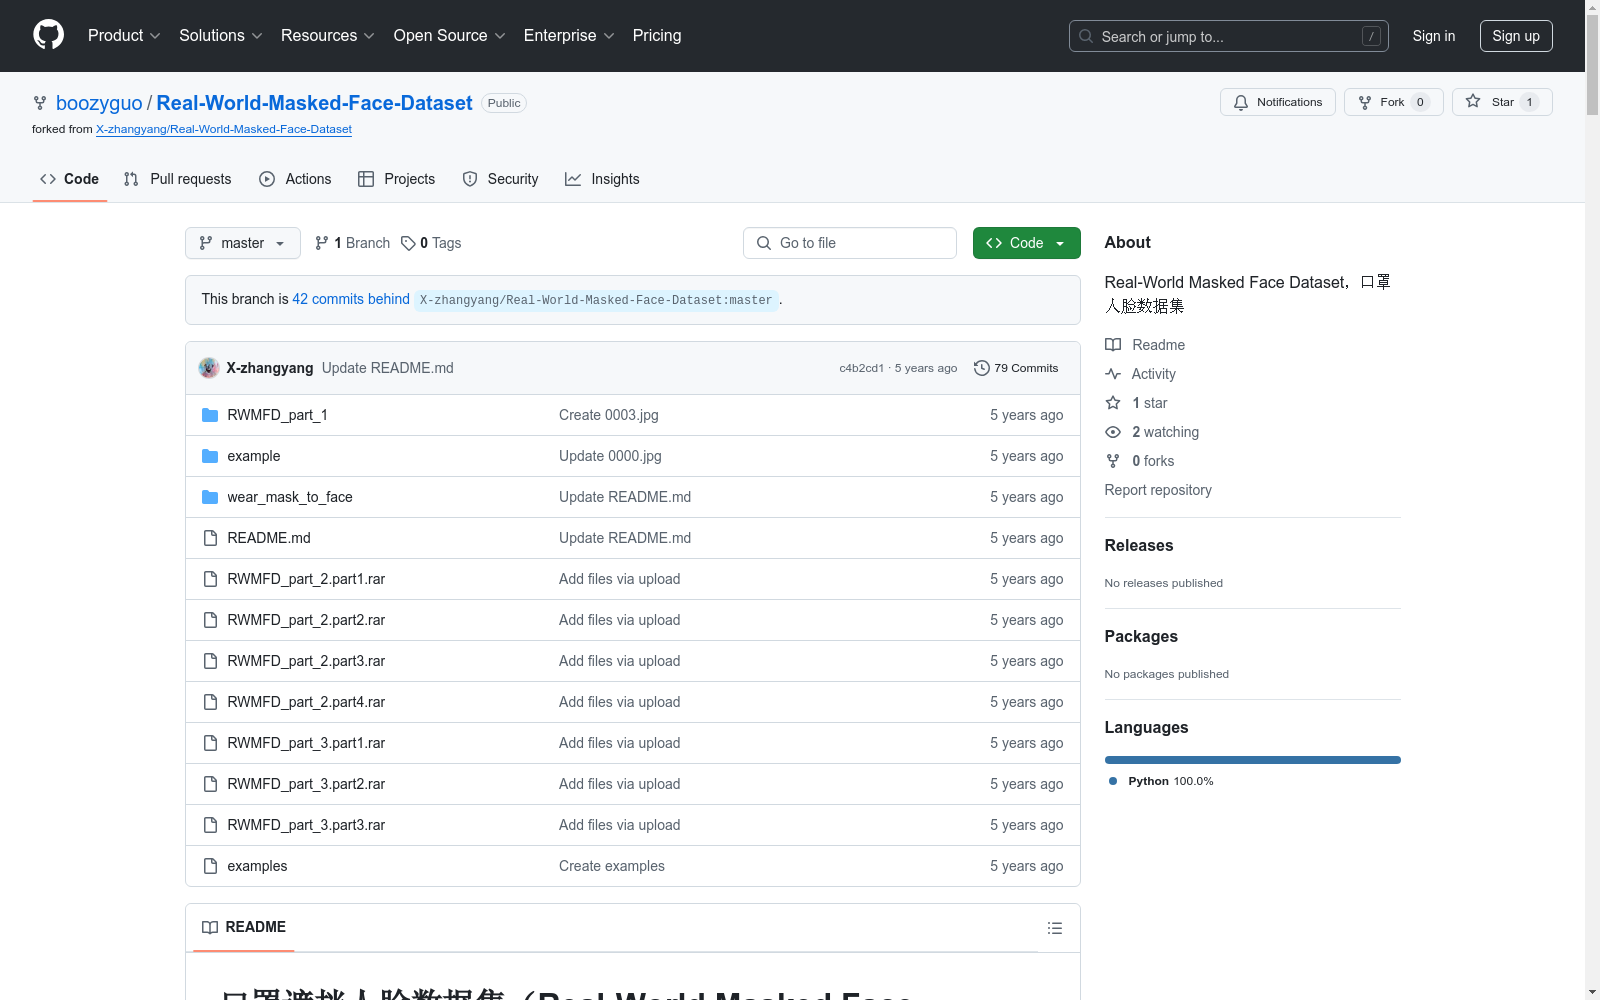View the 42 commits behind link
Image resolution: width=1600 pixels, height=1000 pixels.
[x=351, y=299]
